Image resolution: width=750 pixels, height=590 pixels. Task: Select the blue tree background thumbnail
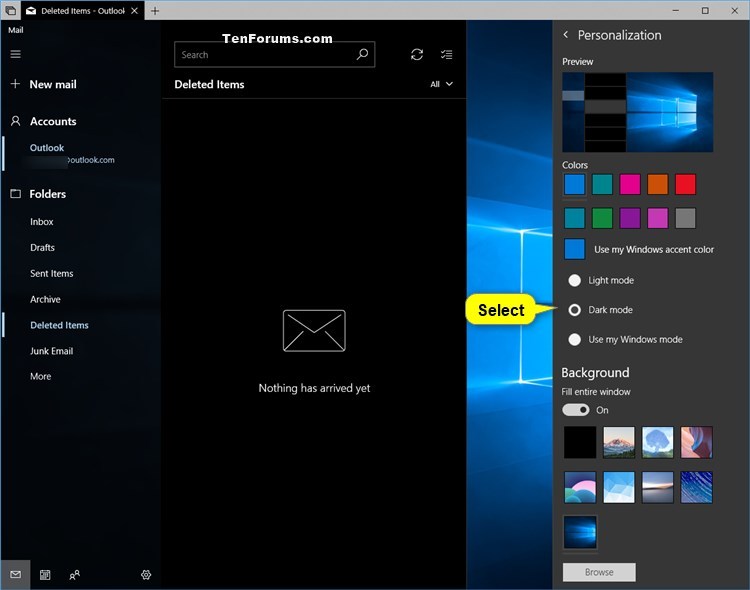click(658, 443)
